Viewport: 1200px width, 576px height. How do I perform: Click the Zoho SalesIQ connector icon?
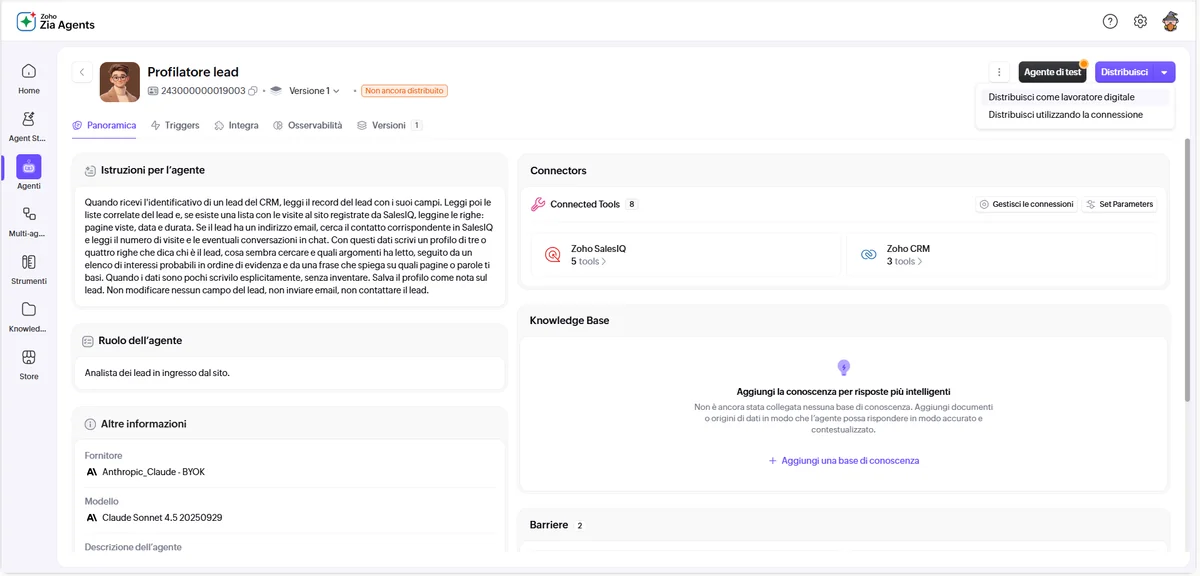(552, 255)
